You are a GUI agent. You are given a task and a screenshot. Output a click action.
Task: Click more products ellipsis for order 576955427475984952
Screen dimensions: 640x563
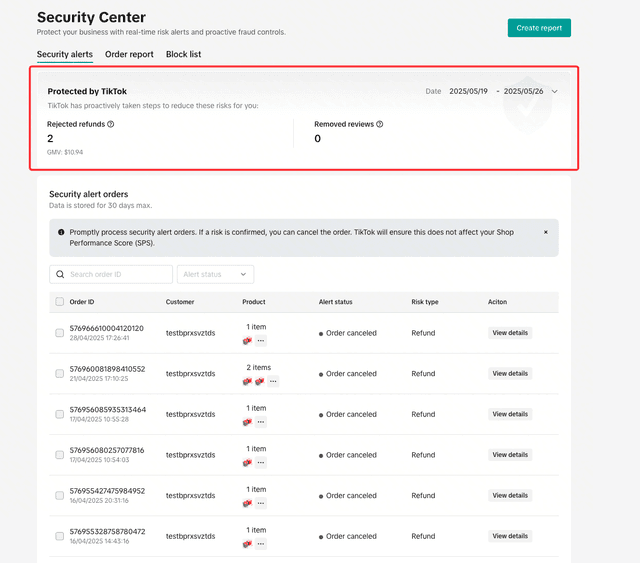pos(261,503)
